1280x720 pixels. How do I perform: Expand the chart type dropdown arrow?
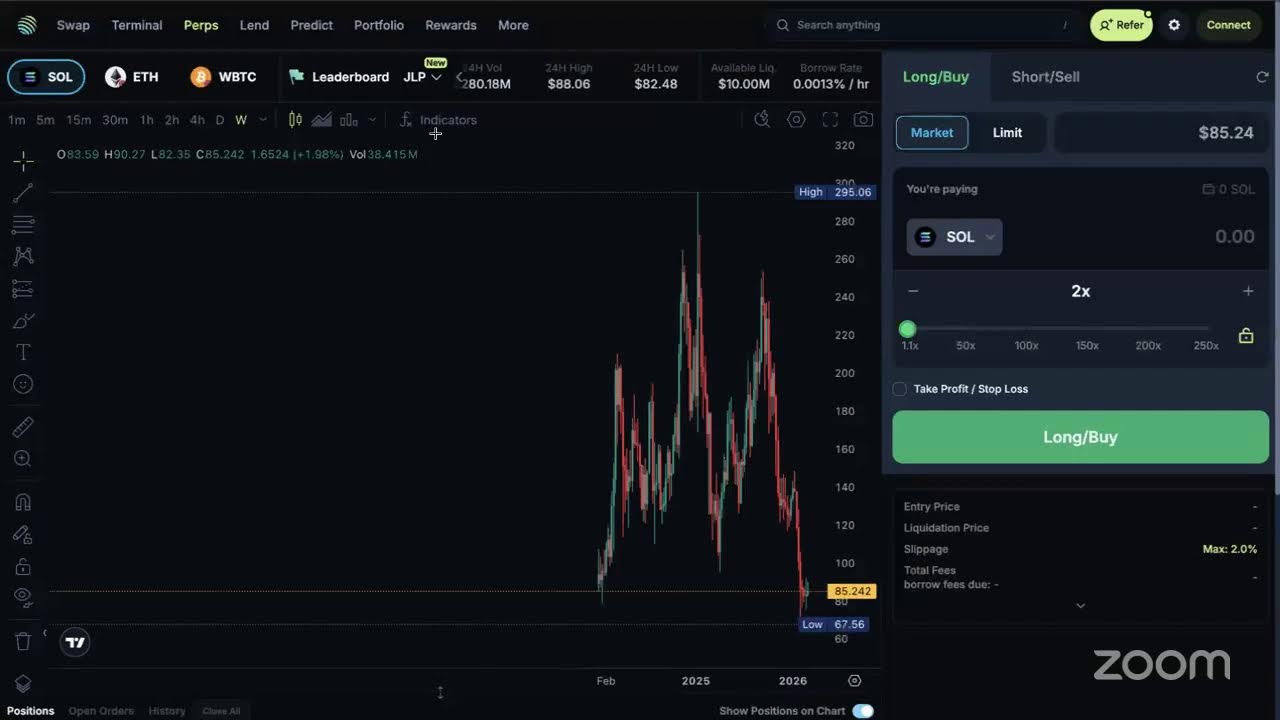[x=372, y=120]
